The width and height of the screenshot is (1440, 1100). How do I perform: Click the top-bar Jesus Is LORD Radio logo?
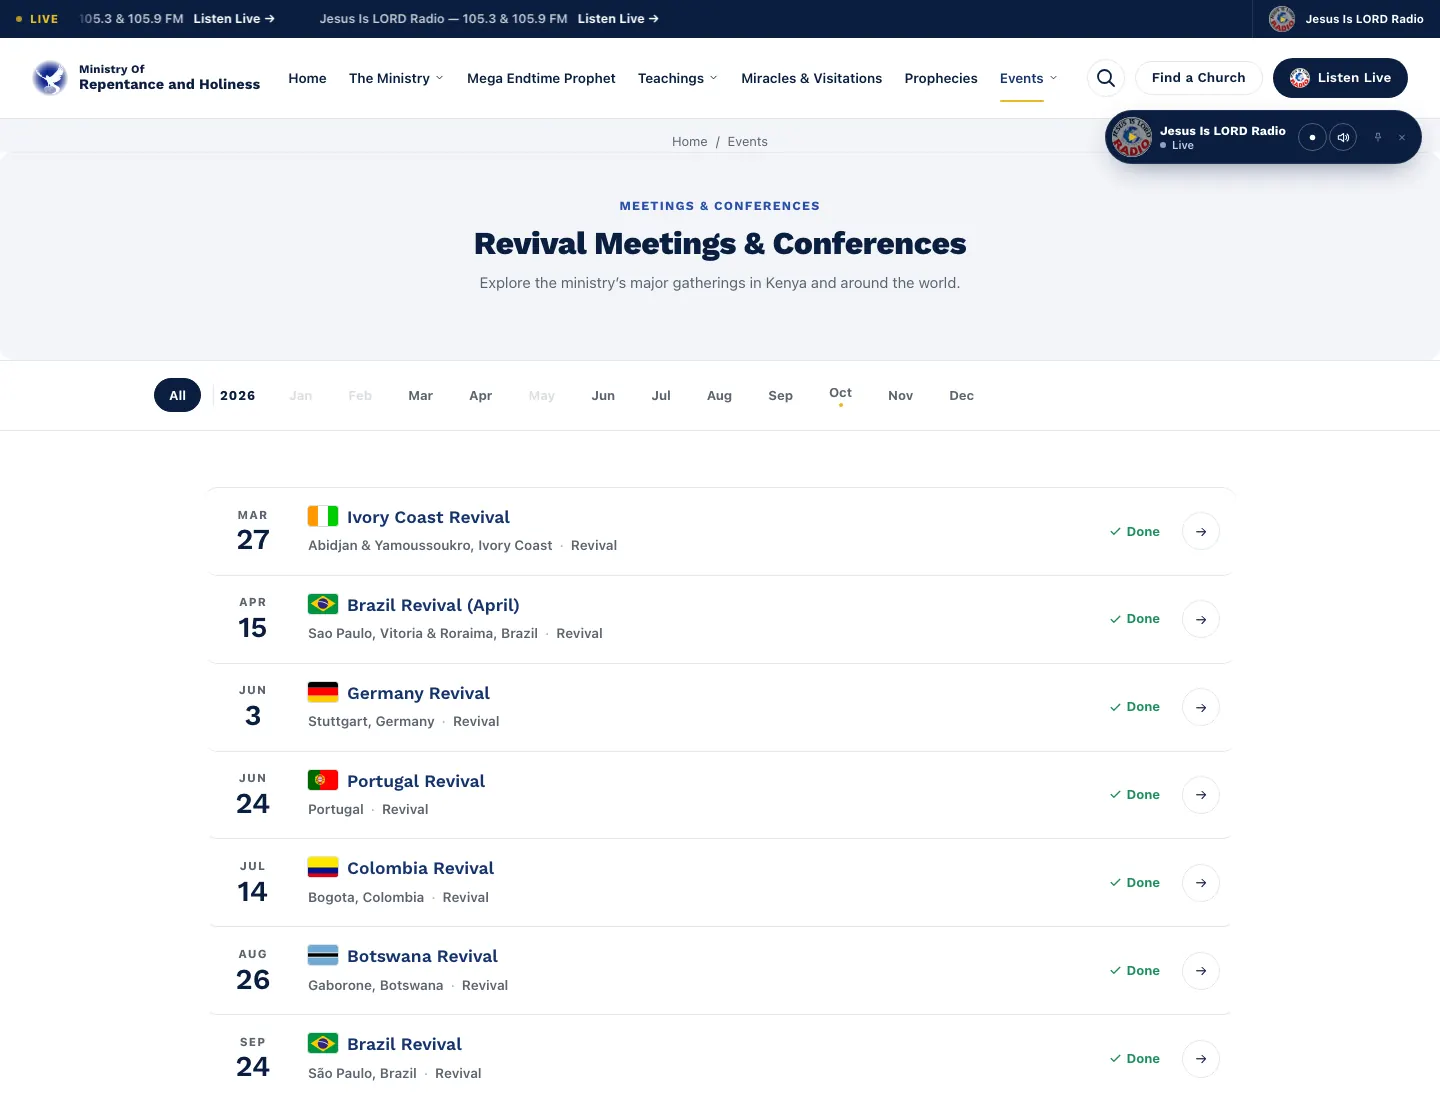(1282, 19)
